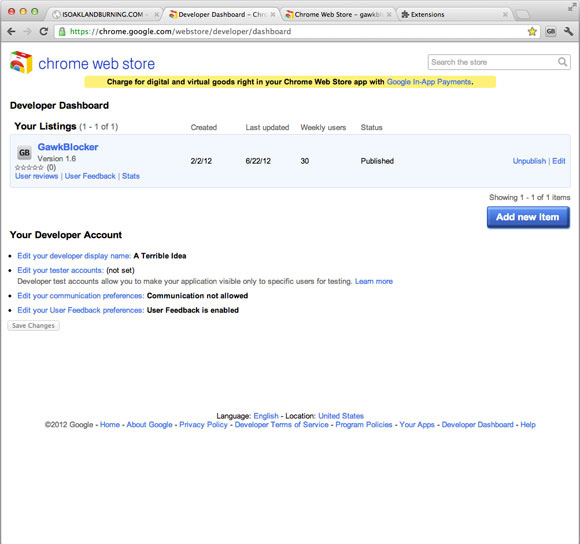
Task: Close the Developer Dashboard tab
Action: pyautogui.click(x=273, y=15)
